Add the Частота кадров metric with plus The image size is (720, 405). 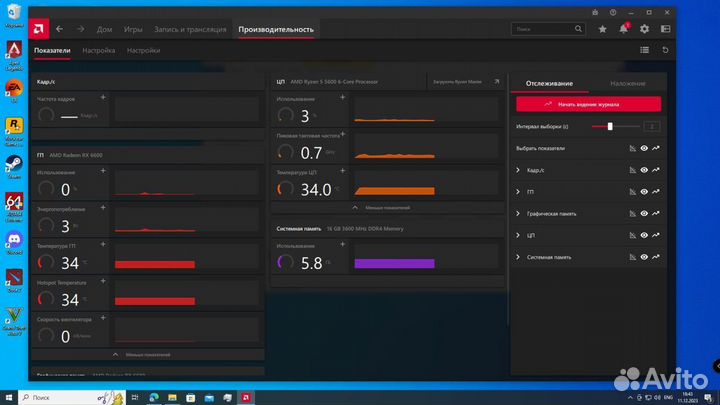(103, 97)
